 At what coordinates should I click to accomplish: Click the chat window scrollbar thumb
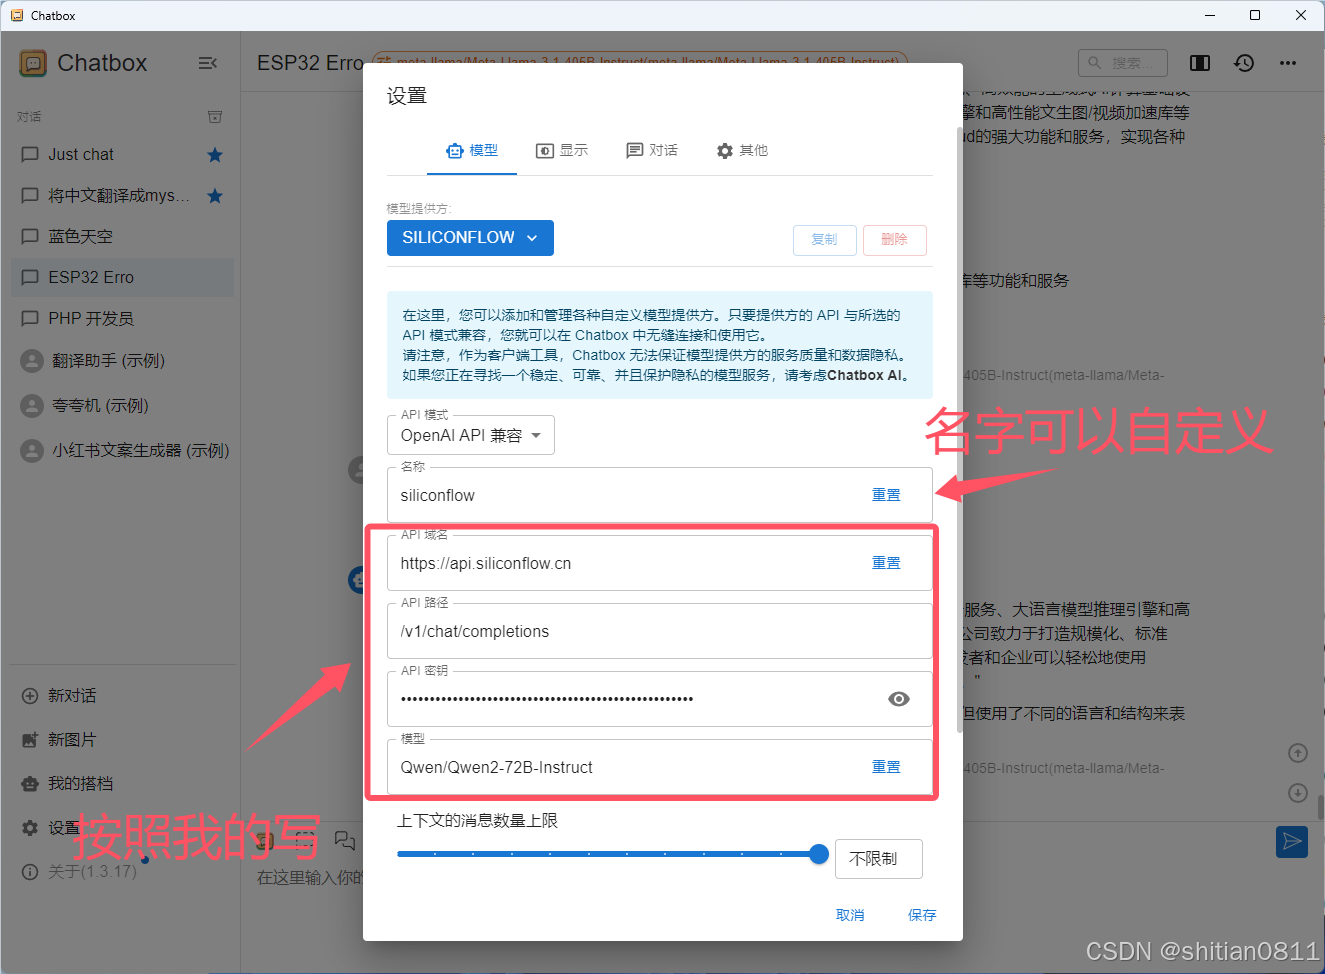point(1321,807)
